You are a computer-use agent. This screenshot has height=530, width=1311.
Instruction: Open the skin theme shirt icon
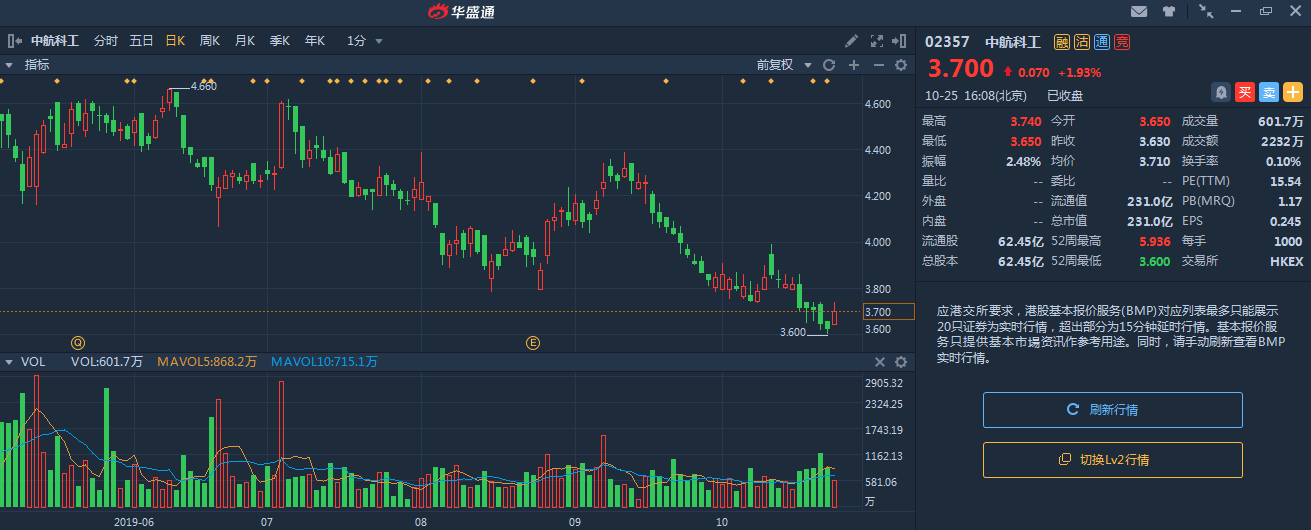[1169, 12]
